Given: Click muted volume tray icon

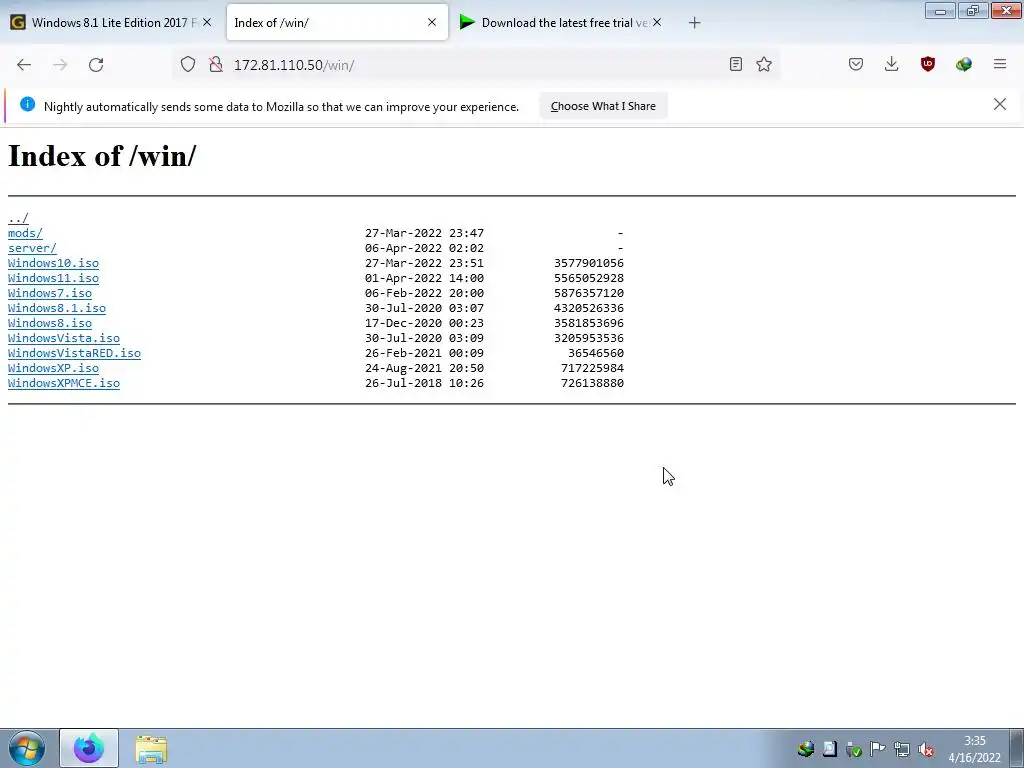Looking at the screenshot, I should point(925,749).
